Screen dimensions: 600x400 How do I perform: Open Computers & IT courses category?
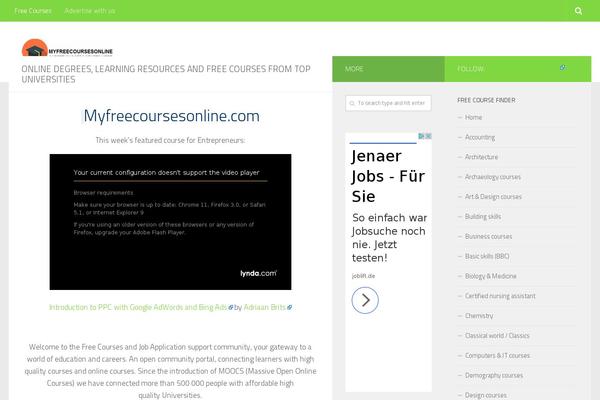coord(497,356)
